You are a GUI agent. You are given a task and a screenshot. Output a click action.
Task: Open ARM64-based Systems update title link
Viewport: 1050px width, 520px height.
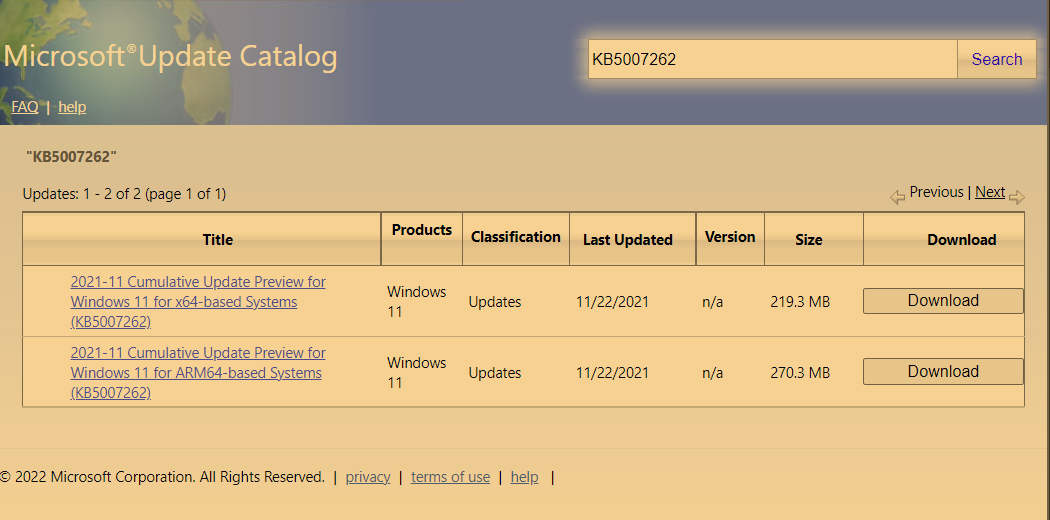pos(198,373)
